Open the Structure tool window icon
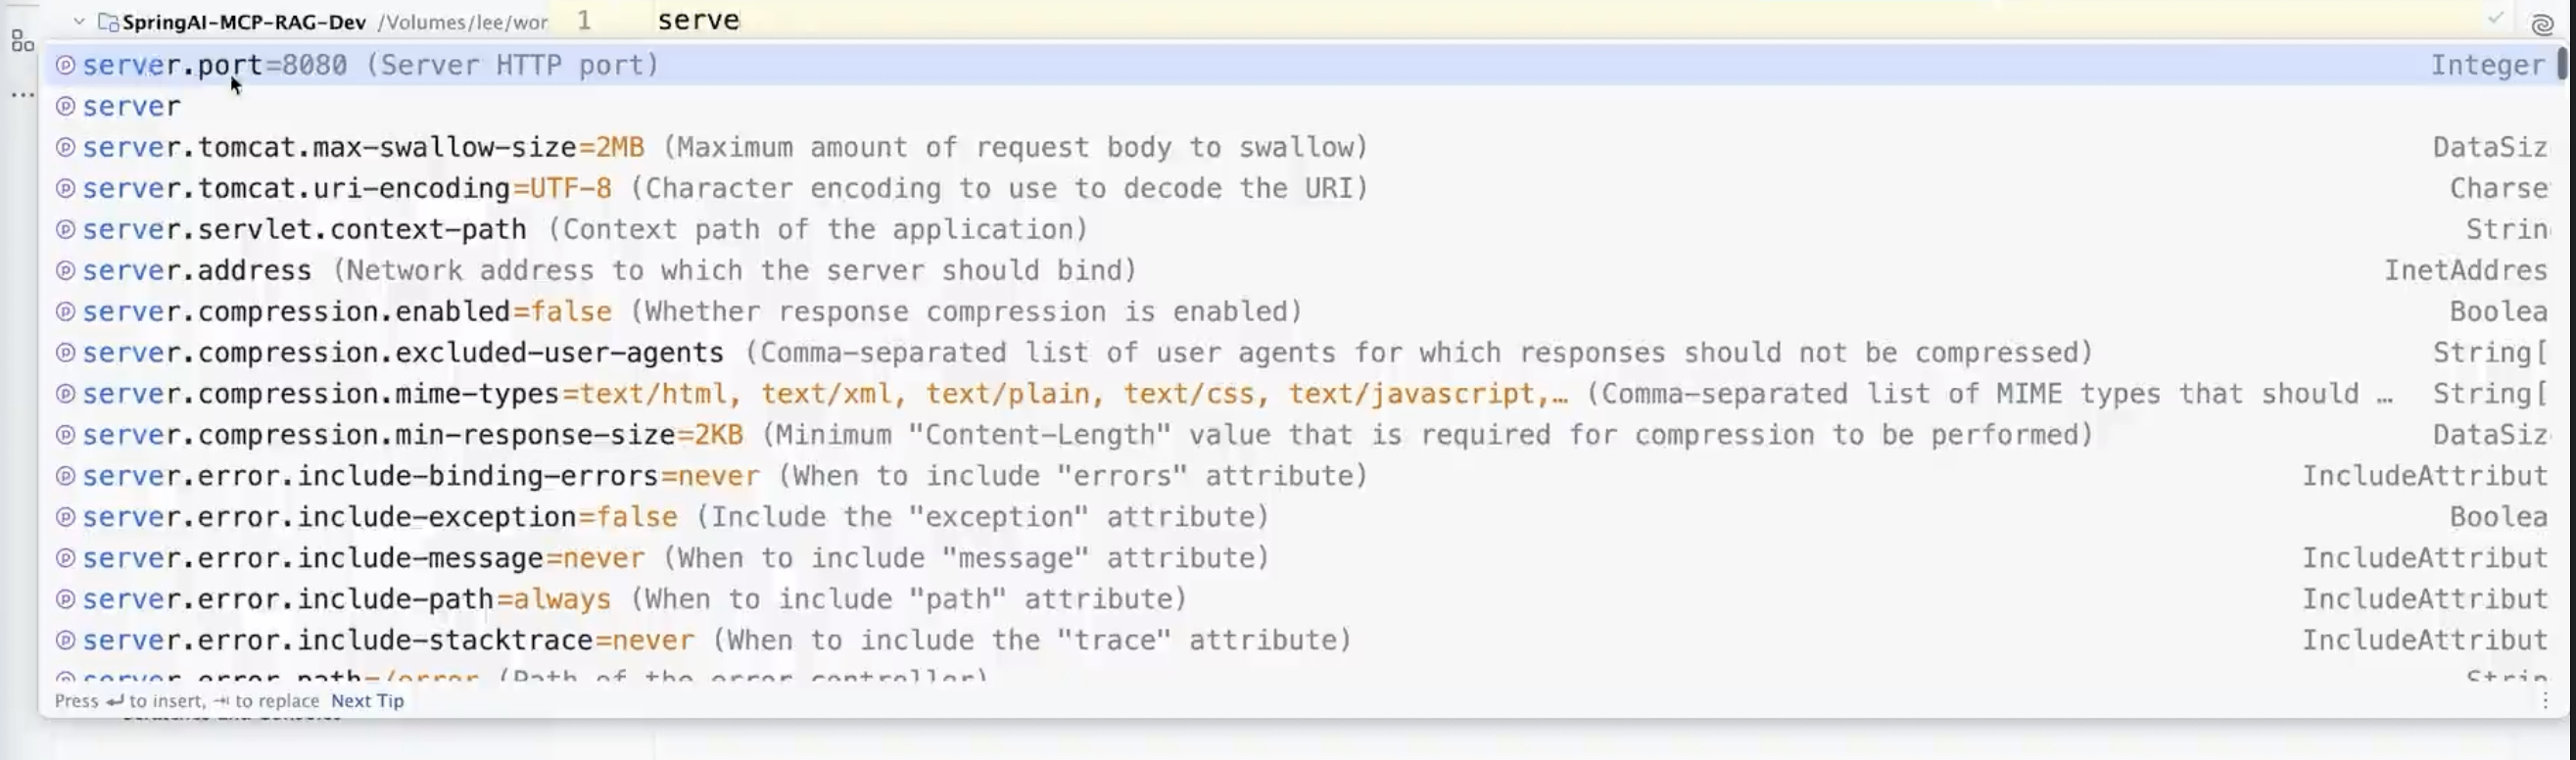This screenshot has width=2576, height=760. [x=21, y=41]
